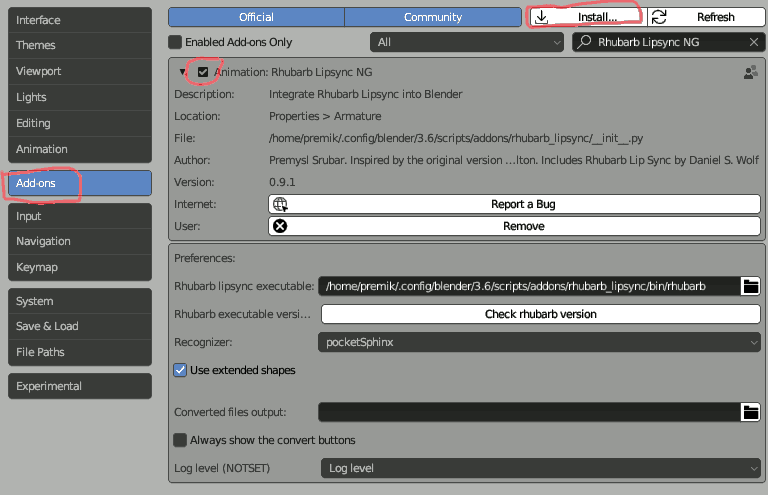Image resolution: width=768 pixels, height=495 pixels.
Task: Open the Log level dropdown
Action: click(x=541, y=468)
